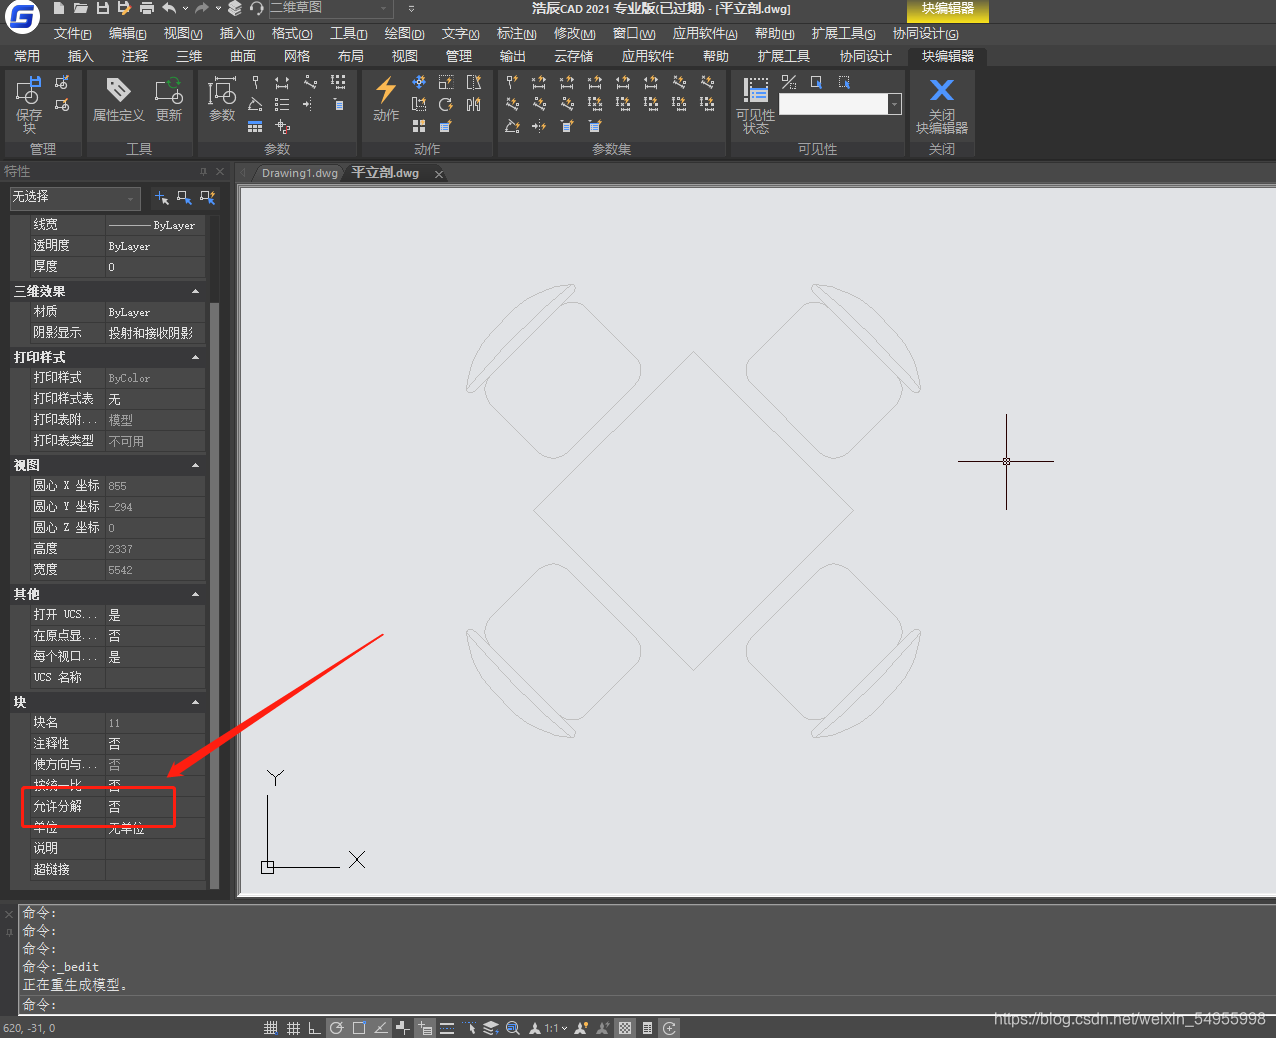The image size is (1276, 1038).
Task: Click the customize quick access toolbar arrow
Action: 411,8
